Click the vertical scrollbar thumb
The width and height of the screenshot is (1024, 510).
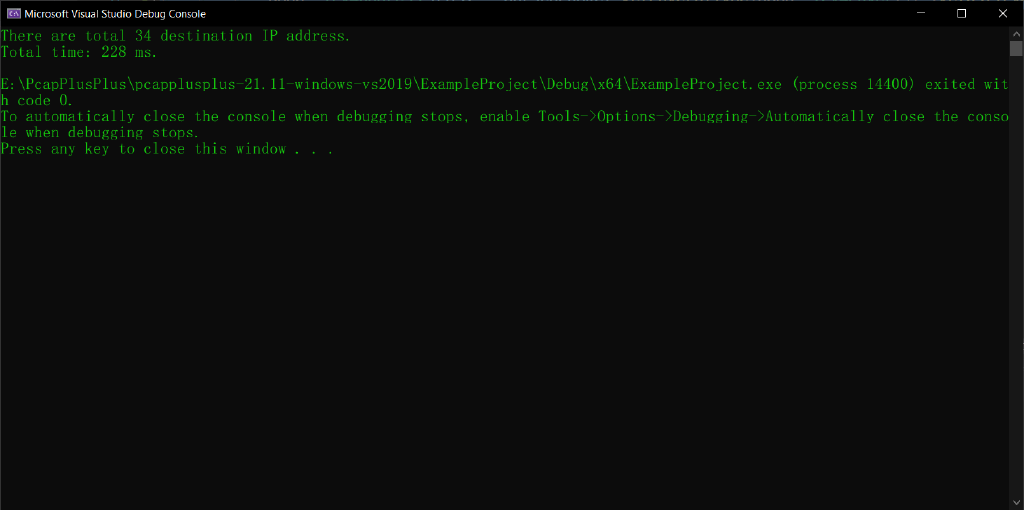tap(1016, 48)
